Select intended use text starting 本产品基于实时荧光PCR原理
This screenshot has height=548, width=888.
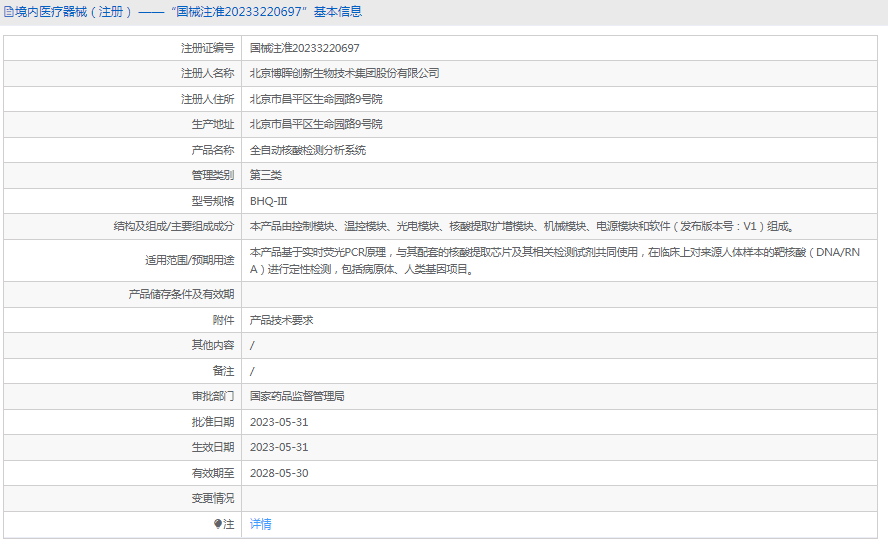555,260
